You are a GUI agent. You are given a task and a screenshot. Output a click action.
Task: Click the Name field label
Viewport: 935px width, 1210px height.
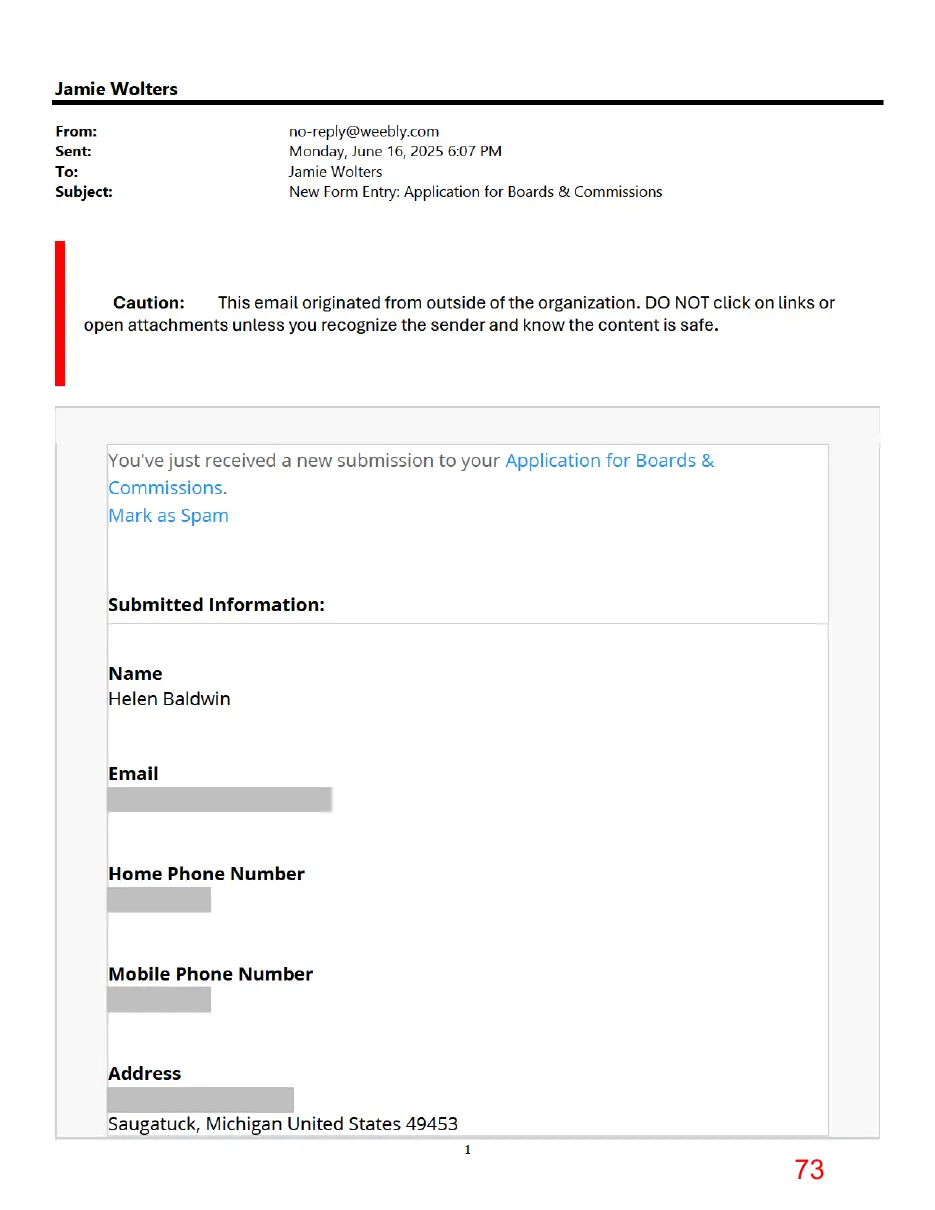point(135,674)
